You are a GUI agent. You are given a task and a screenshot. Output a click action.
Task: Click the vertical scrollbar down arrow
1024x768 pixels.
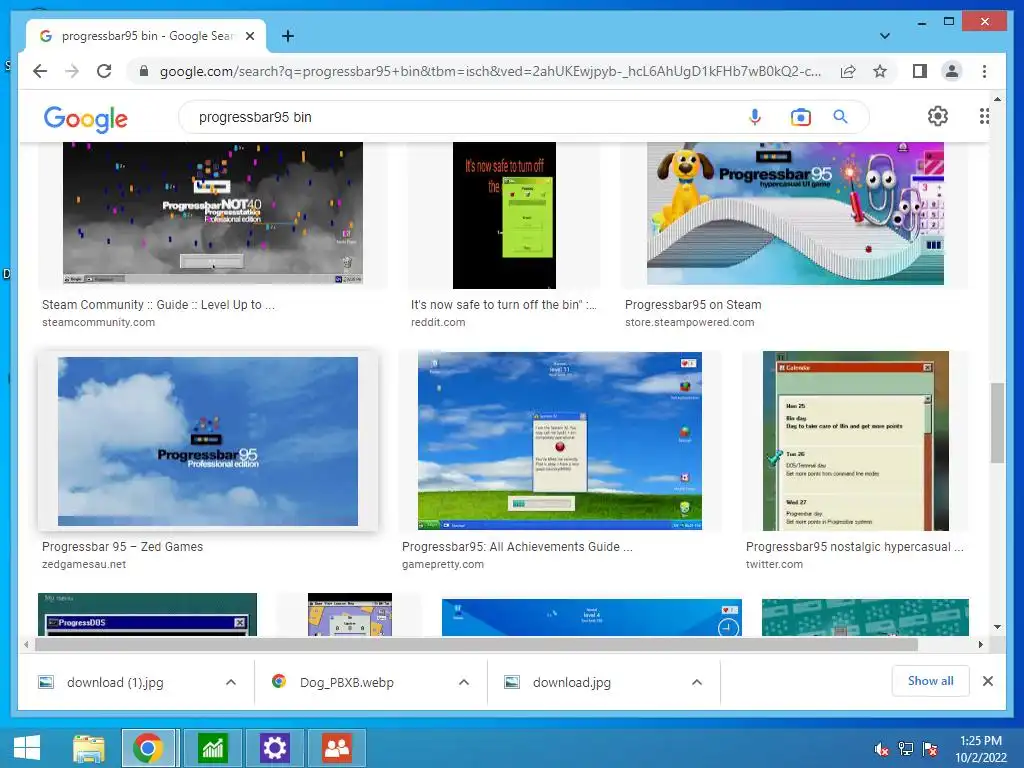[997, 627]
